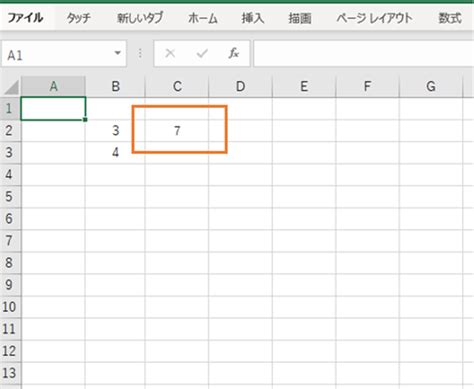Click the Cancel X icon in formula bar
The image size is (474, 389).
coord(170,53)
